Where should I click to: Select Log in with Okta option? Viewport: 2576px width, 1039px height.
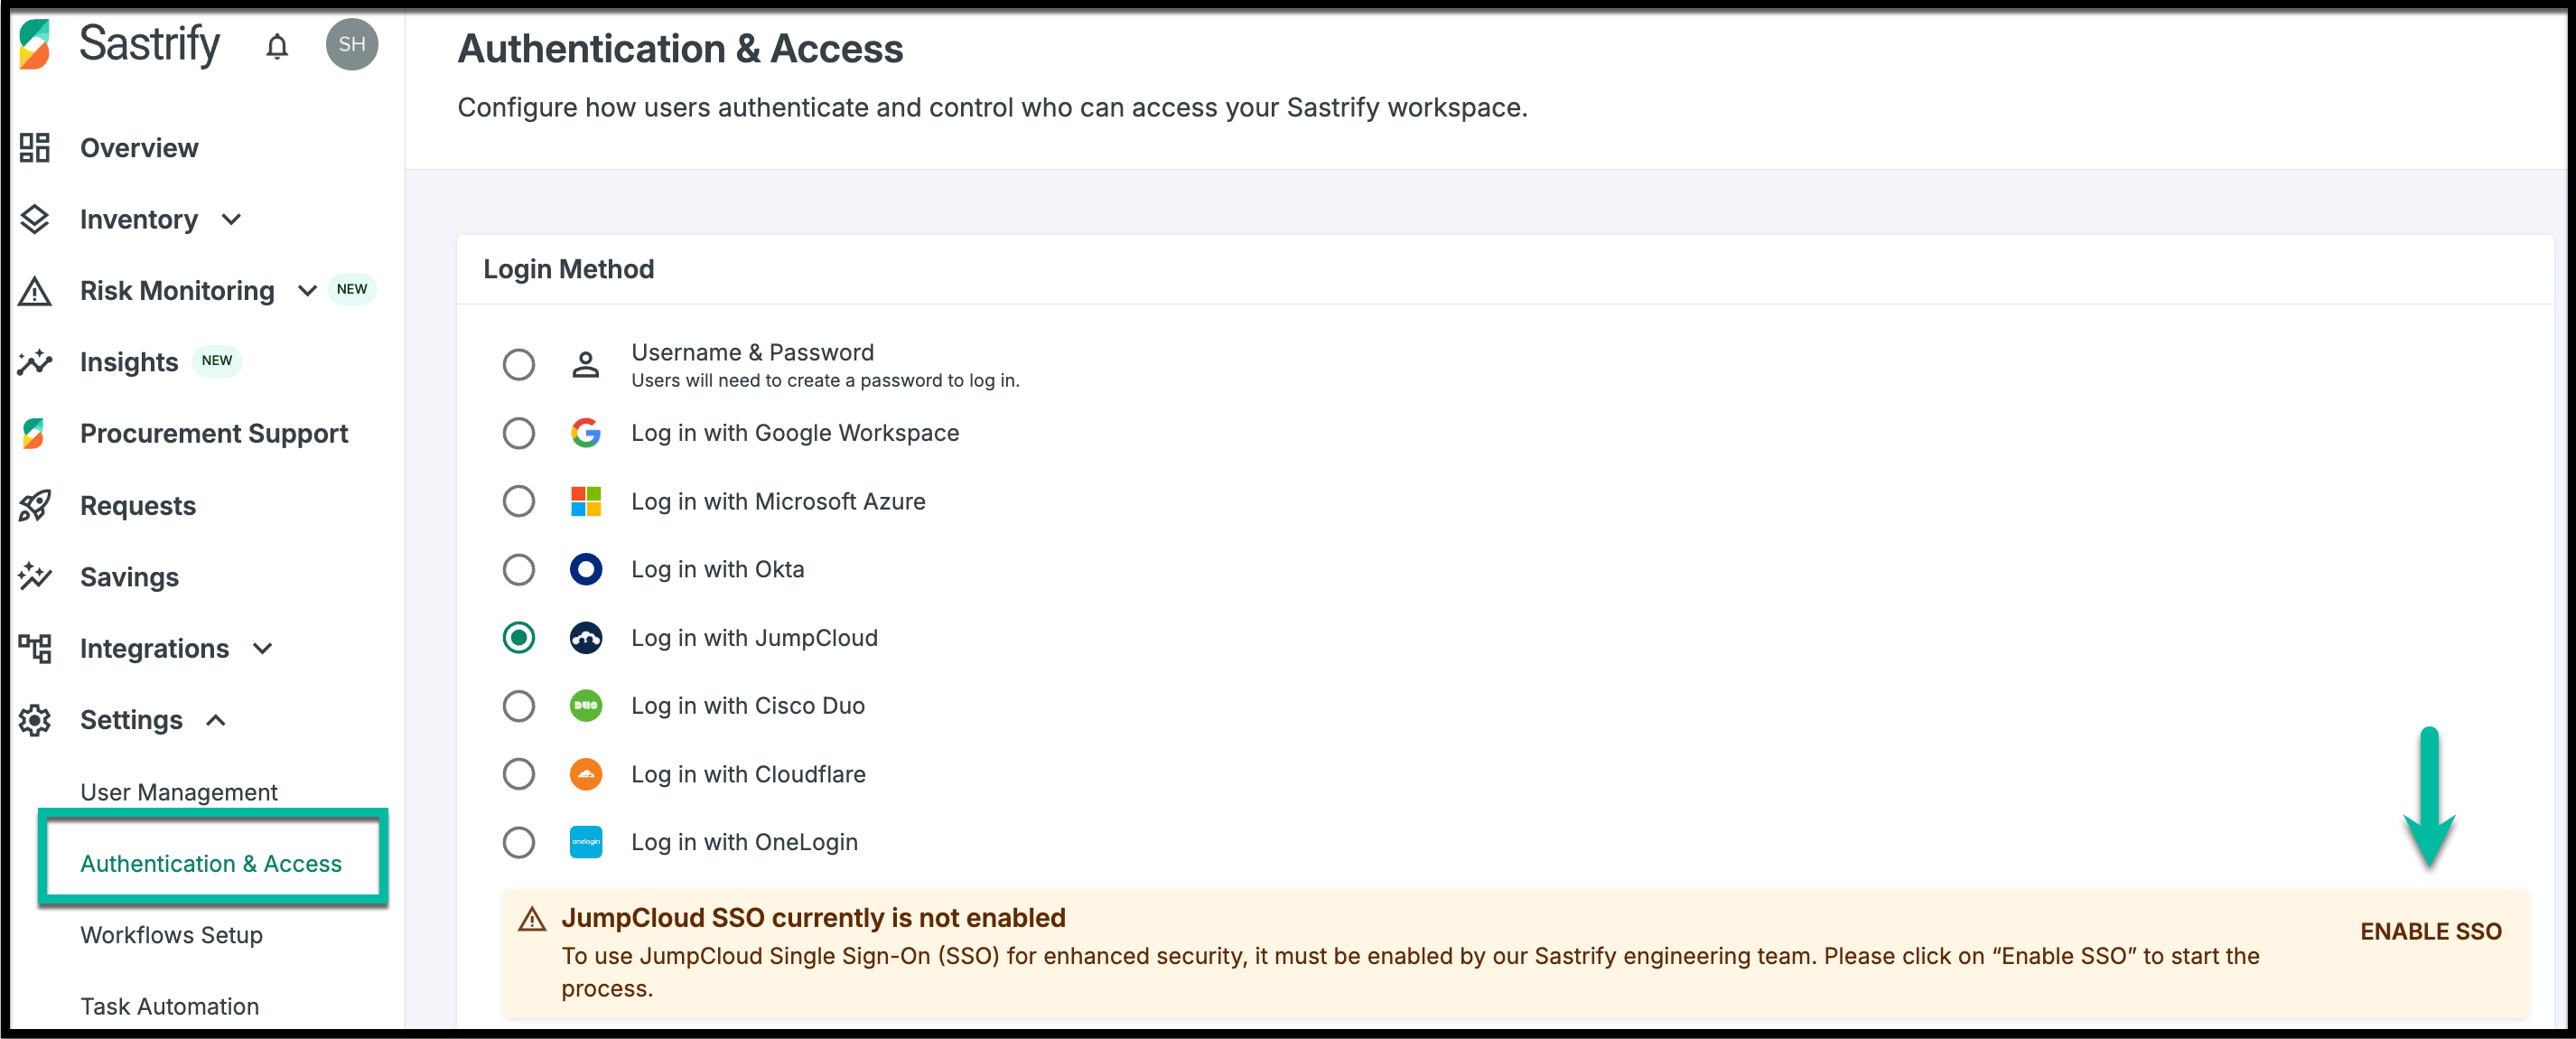(x=518, y=570)
